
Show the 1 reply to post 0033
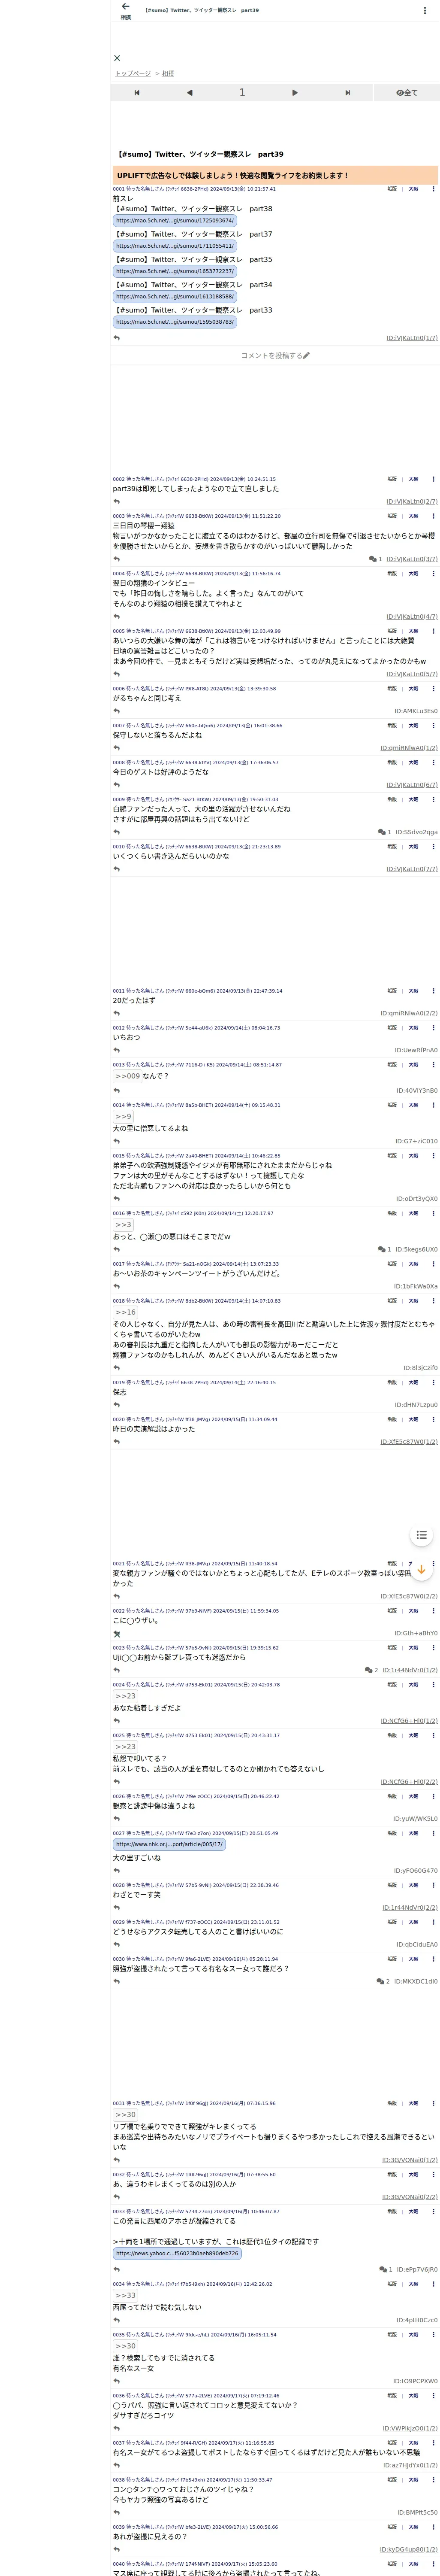(x=385, y=2270)
